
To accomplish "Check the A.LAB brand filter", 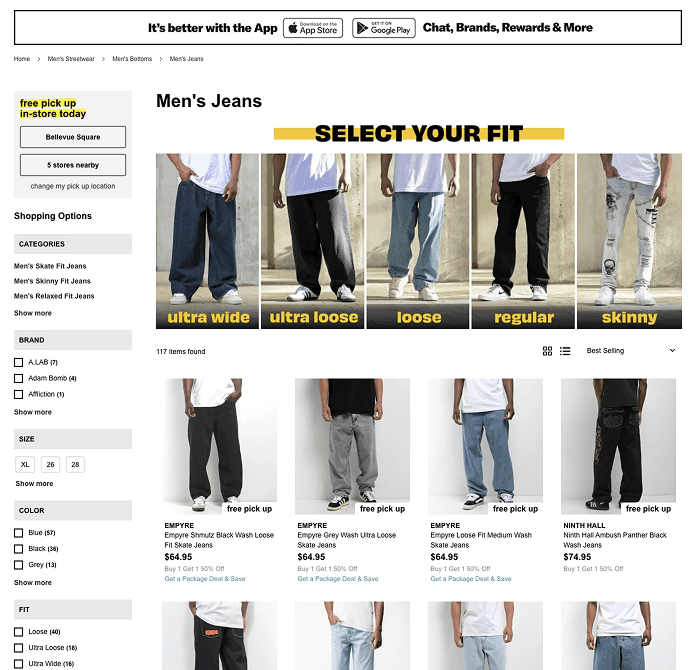I will [19, 362].
